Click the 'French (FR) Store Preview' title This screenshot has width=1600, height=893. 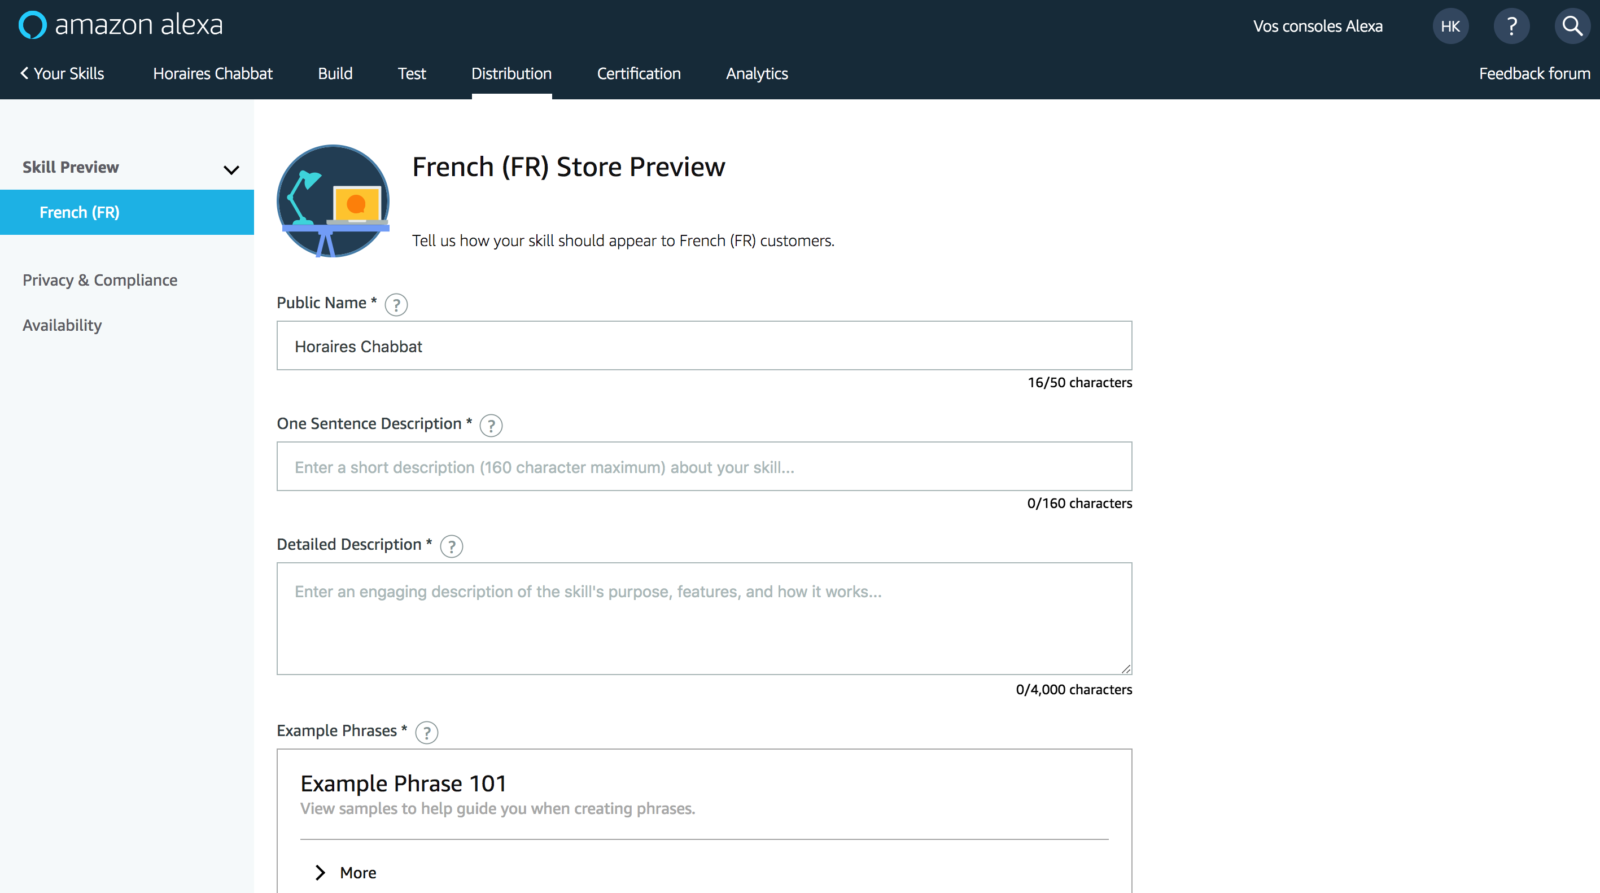[x=569, y=167]
